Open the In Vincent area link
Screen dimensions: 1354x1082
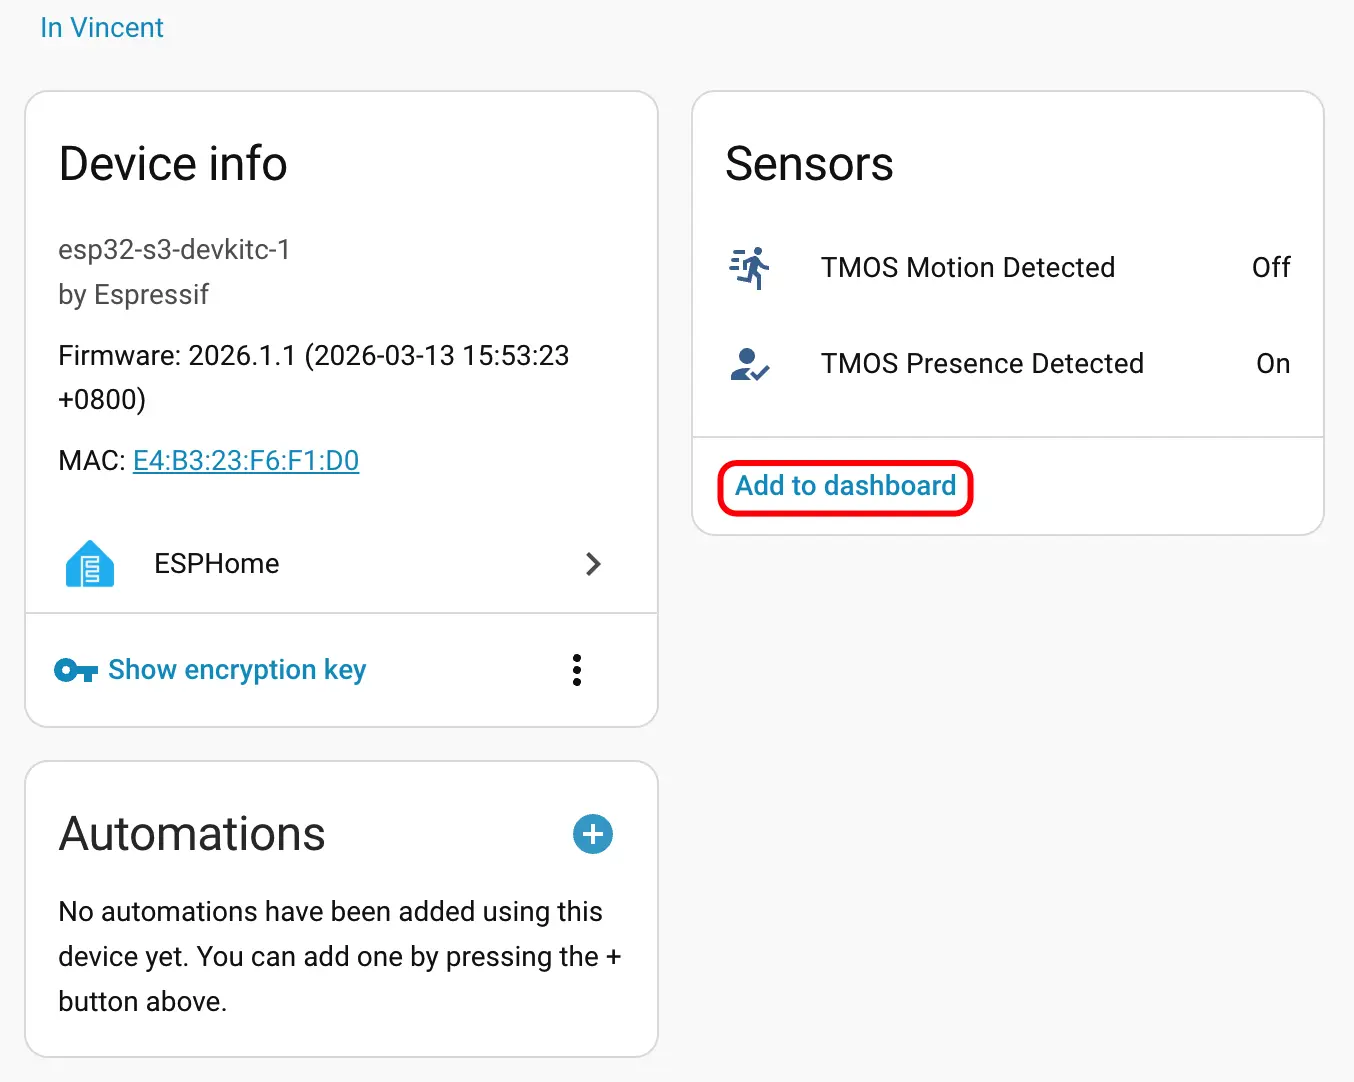(x=102, y=28)
